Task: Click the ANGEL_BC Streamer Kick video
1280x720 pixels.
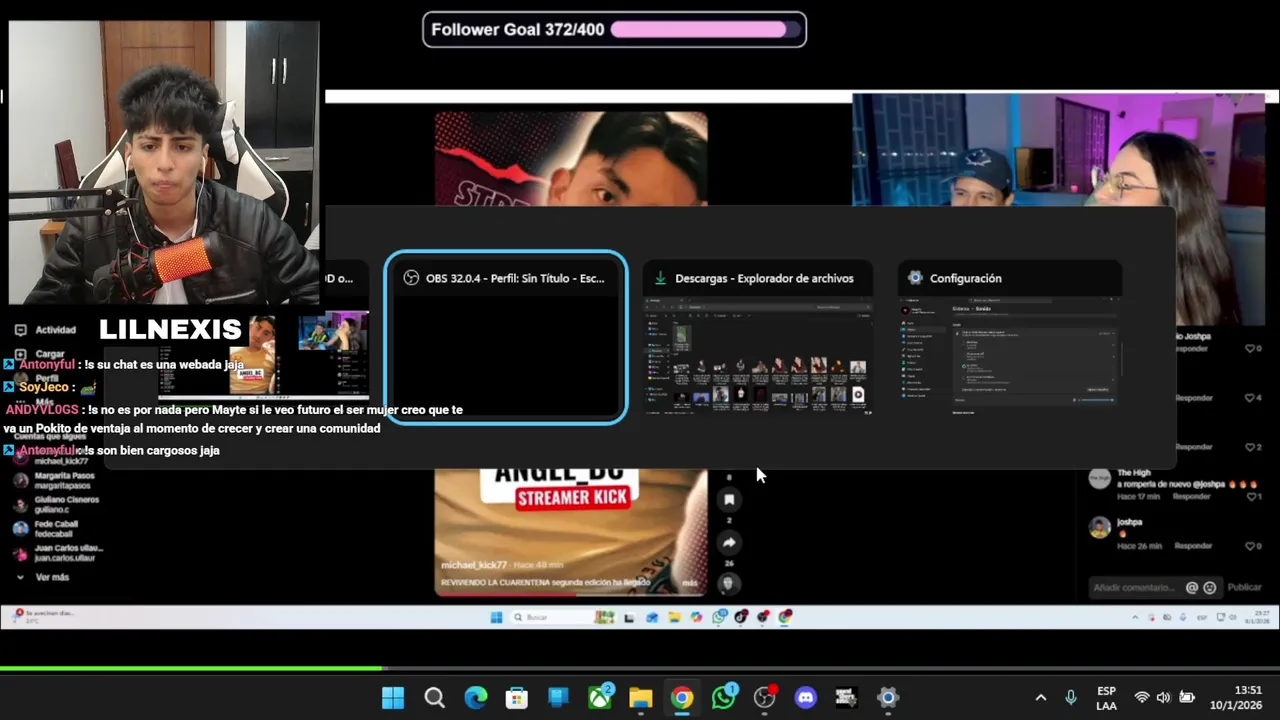Action: tap(571, 532)
